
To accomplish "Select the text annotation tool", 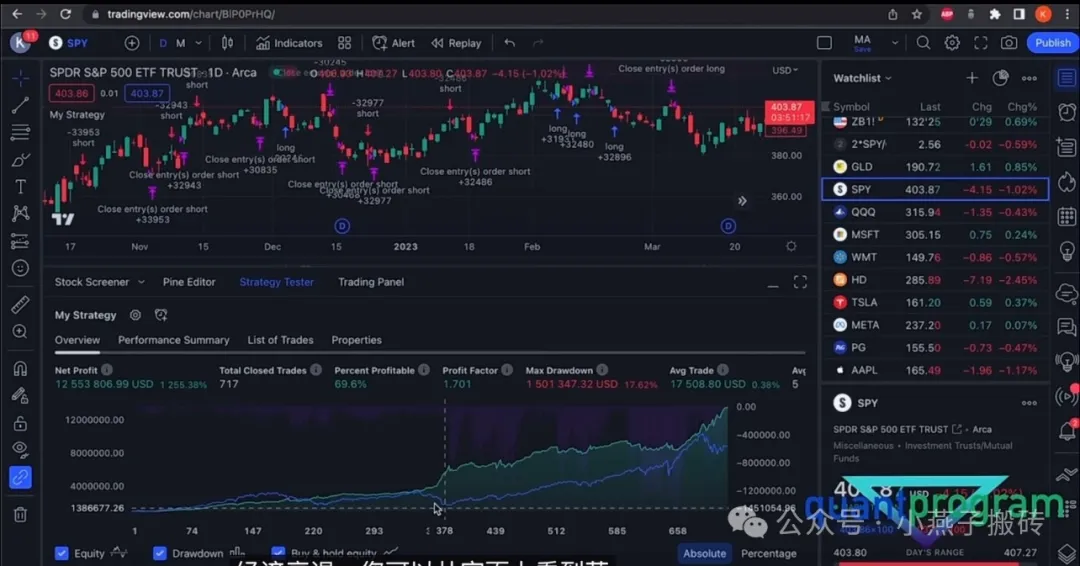I will tap(20, 187).
